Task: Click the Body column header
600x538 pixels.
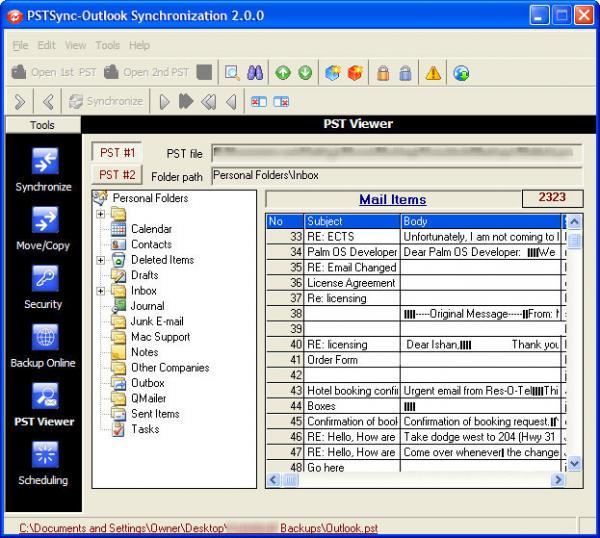Action: [x=481, y=221]
